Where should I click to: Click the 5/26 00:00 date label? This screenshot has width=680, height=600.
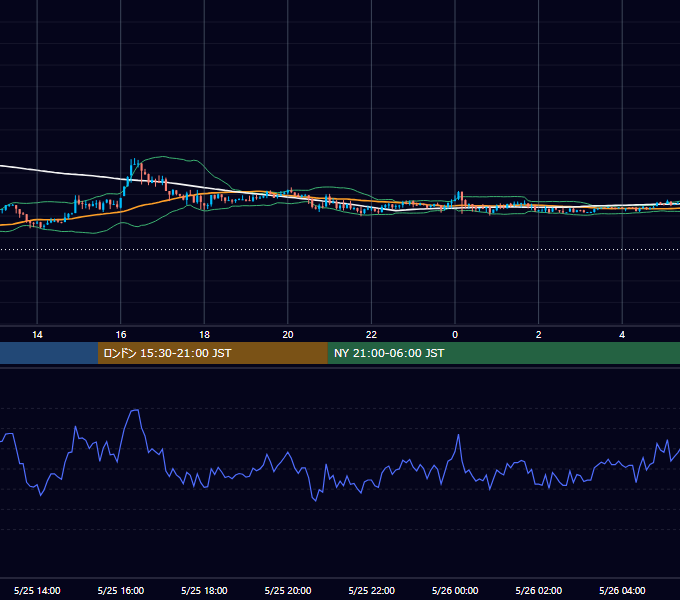coord(455,590)
